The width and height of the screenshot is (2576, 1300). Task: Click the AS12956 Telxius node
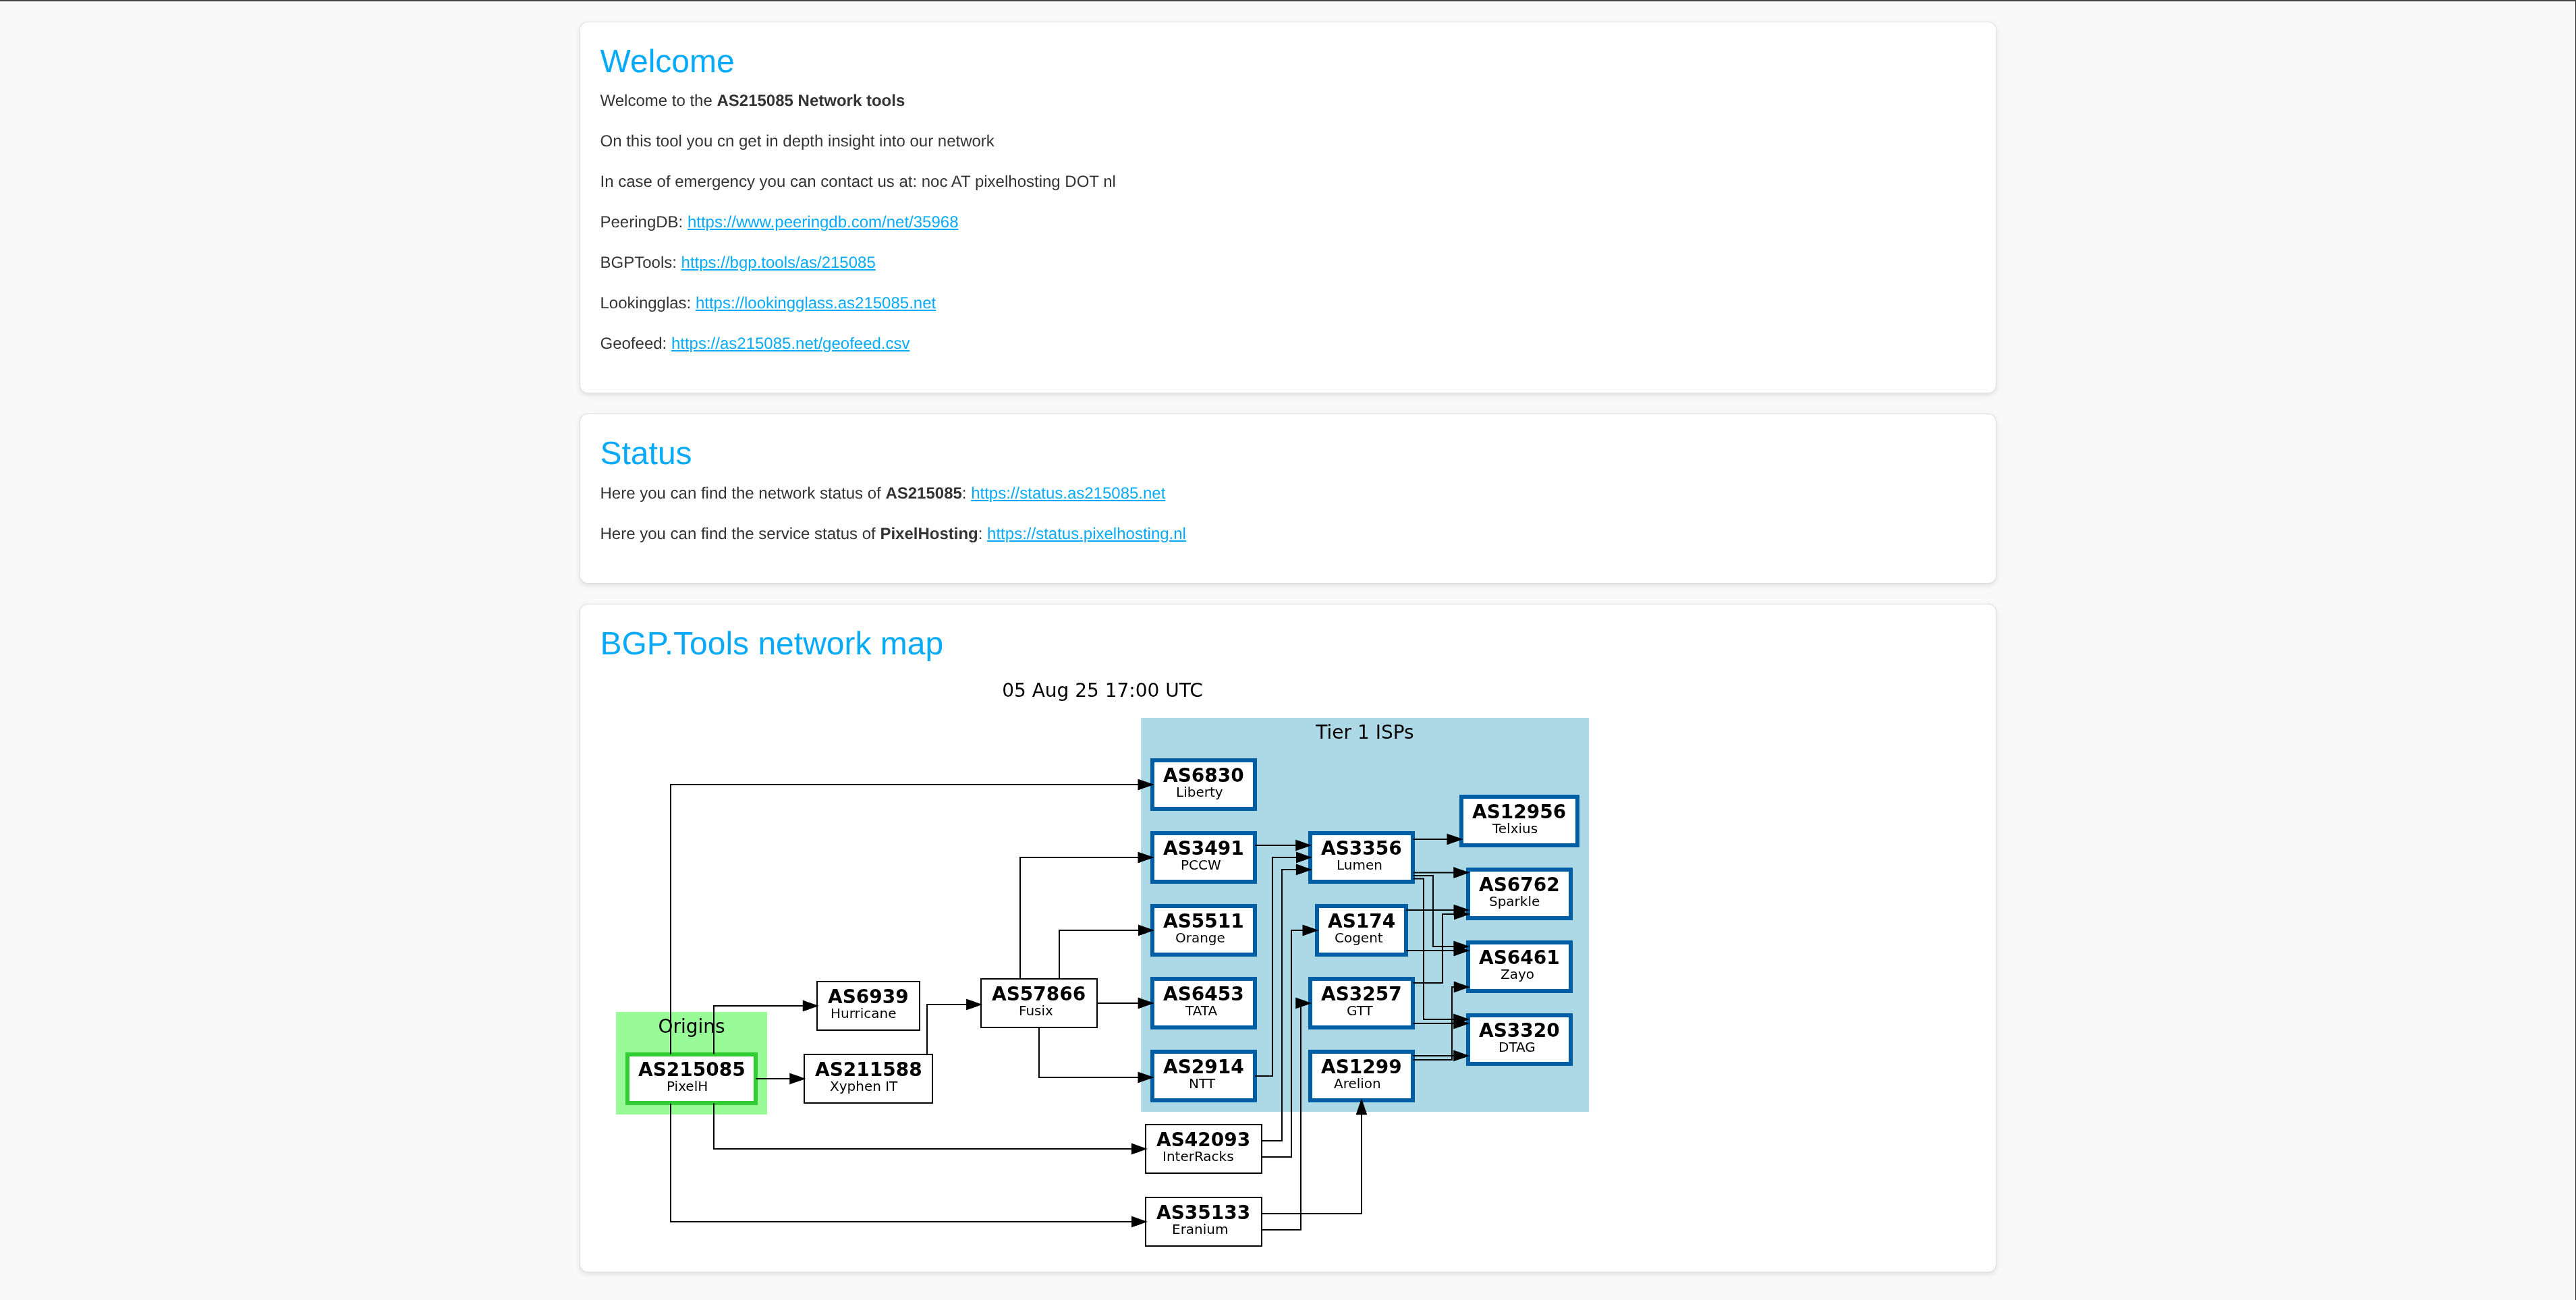click(x=1518, y=820)
